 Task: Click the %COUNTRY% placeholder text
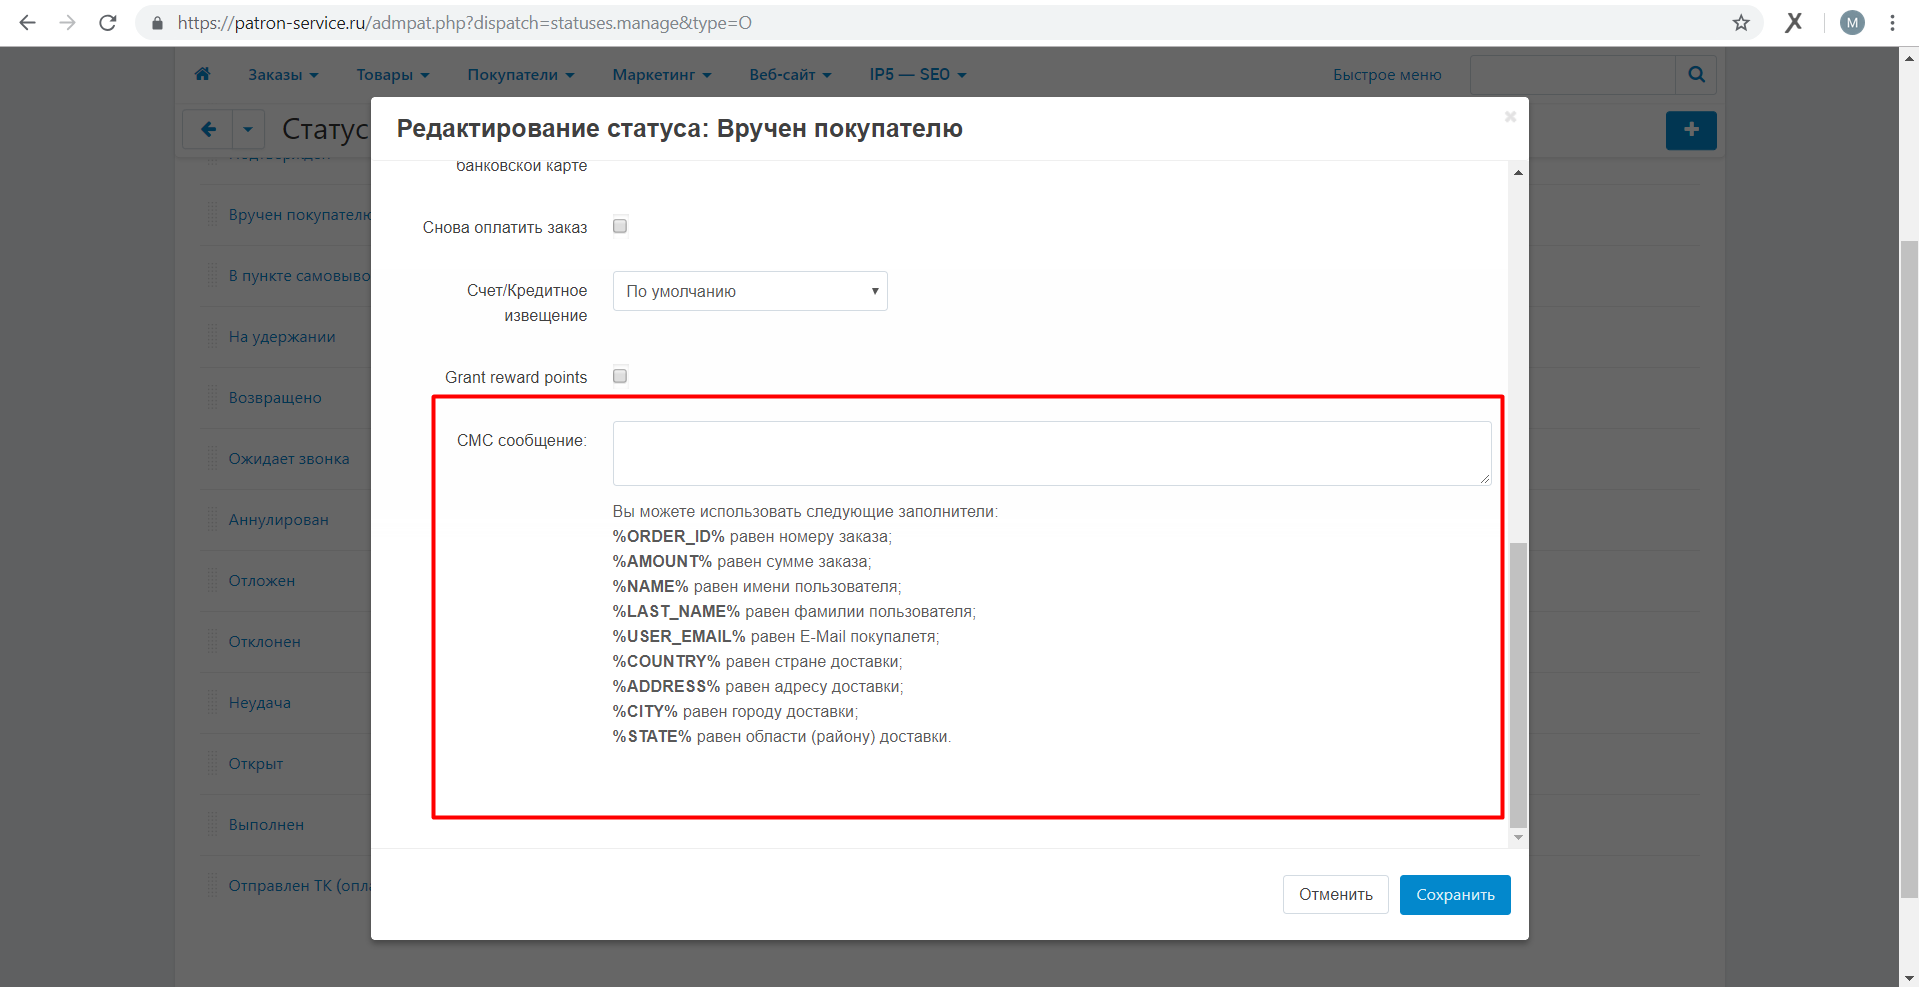[x=667, y=662]
